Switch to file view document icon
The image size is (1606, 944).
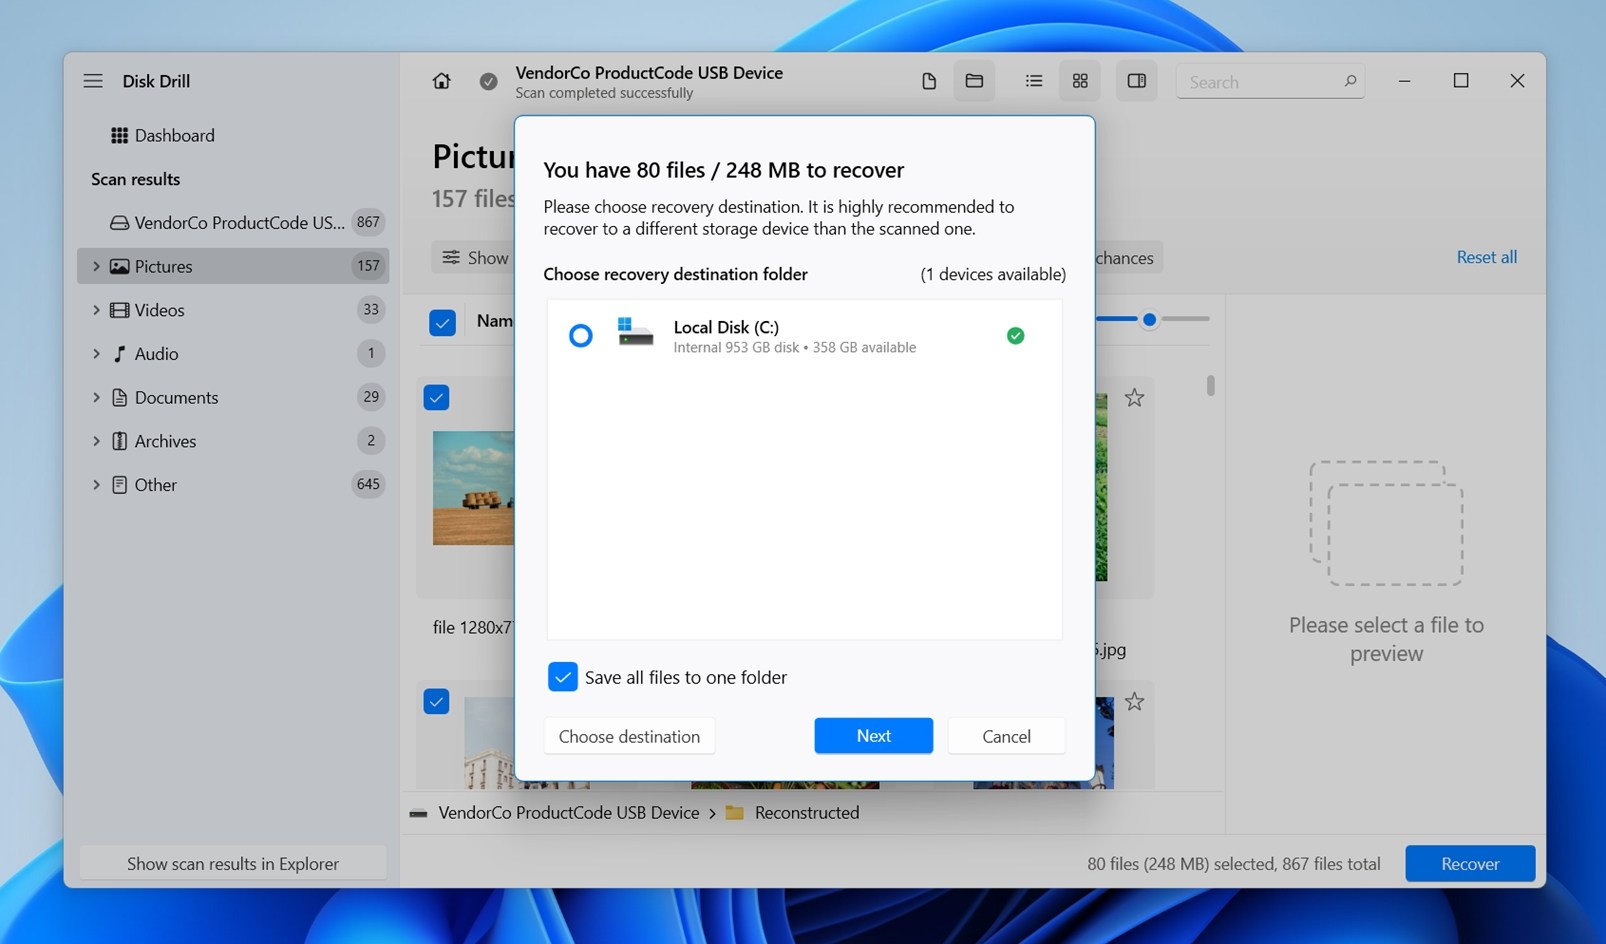coord(929,81)
